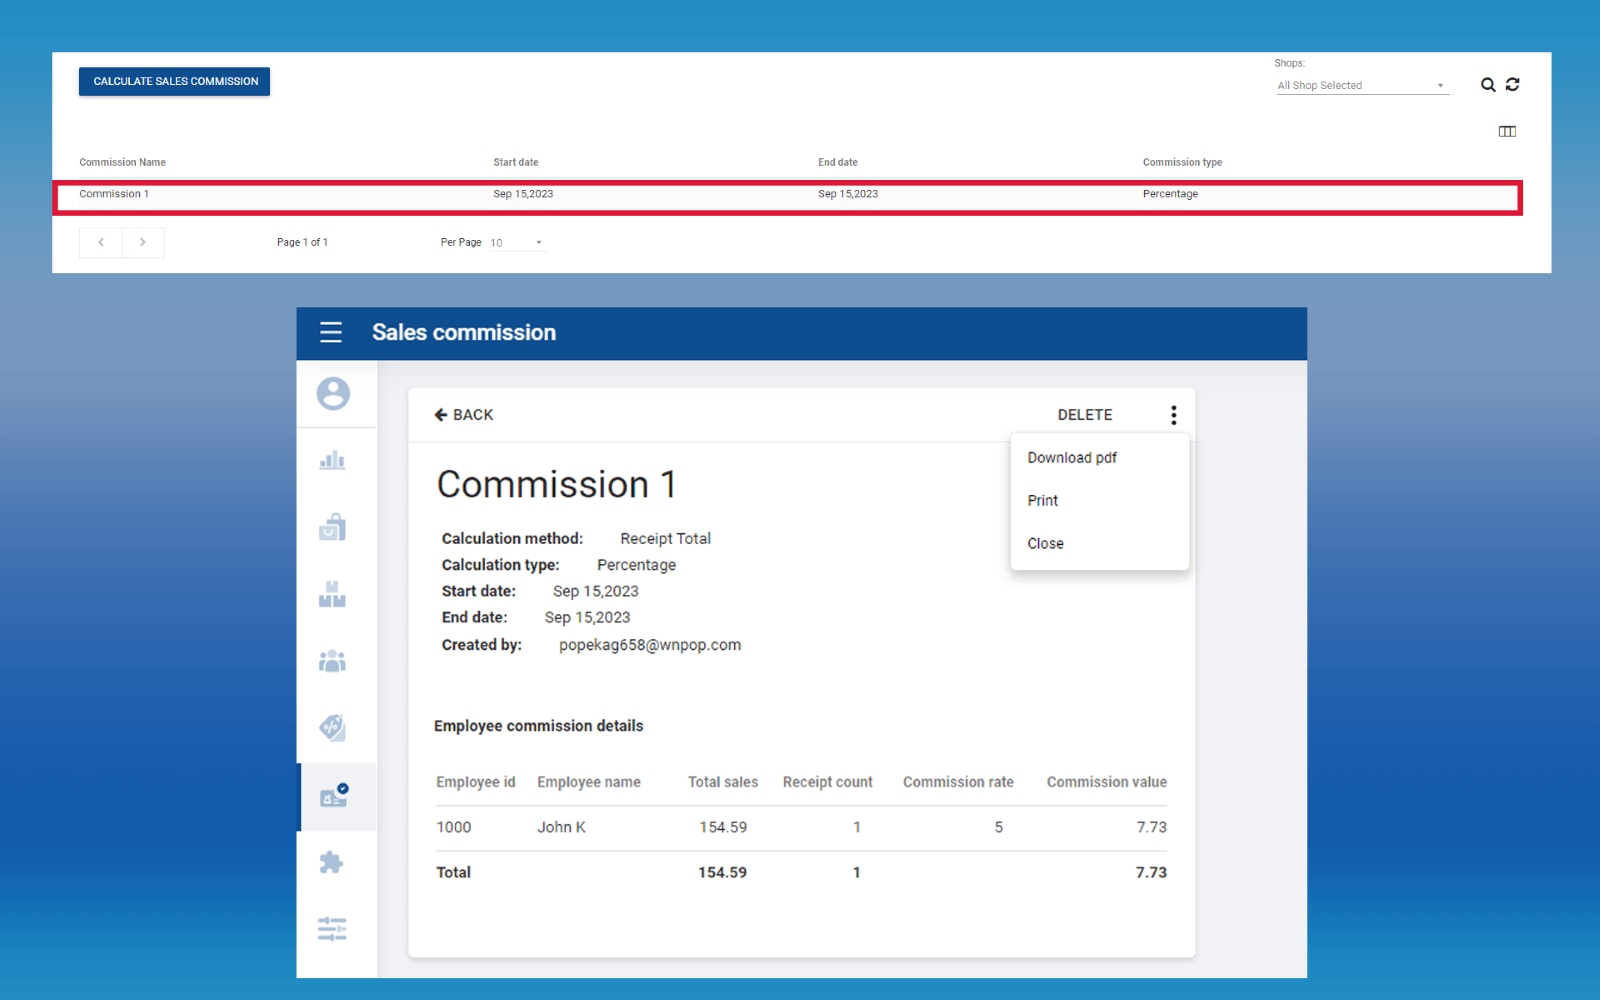Open the sliders settings icon in sidebar
1600x1000 pixels.
pos(332,929)
